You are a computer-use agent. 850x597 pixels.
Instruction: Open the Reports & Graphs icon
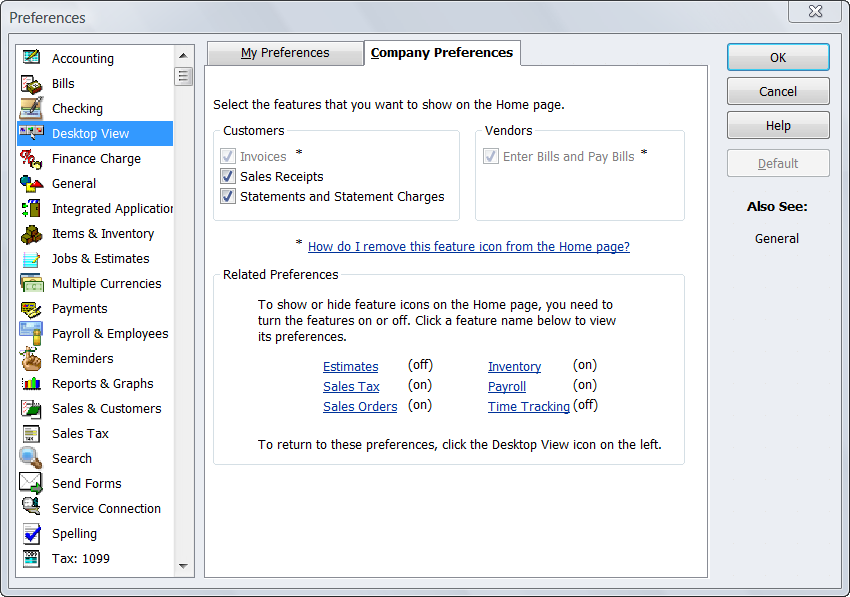click(31, 383)
